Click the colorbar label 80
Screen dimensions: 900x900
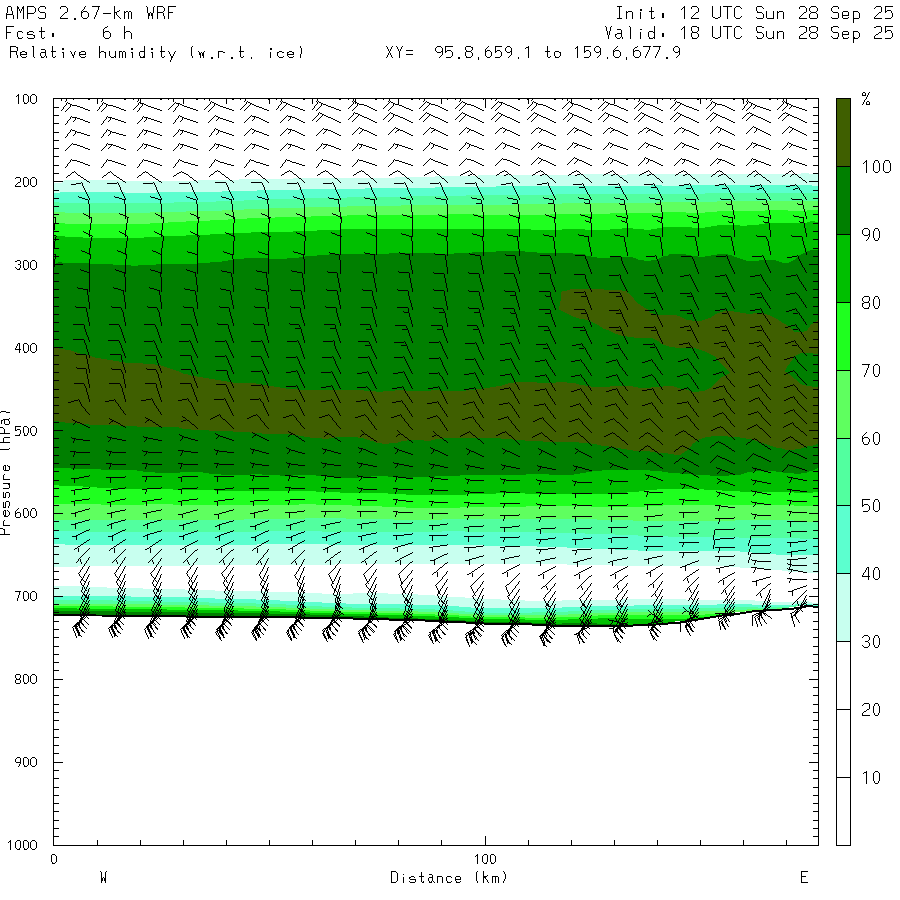click(x=871, y=302)
